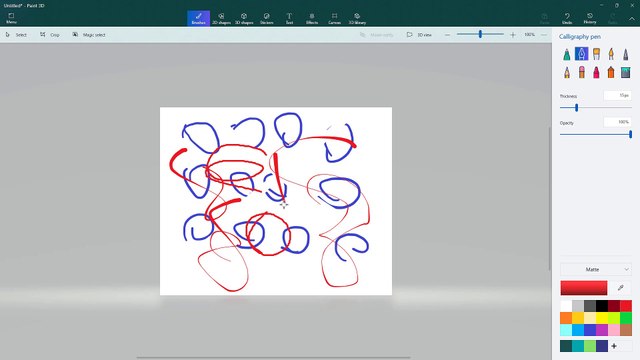Click the Opacity value field

point(618,122)
